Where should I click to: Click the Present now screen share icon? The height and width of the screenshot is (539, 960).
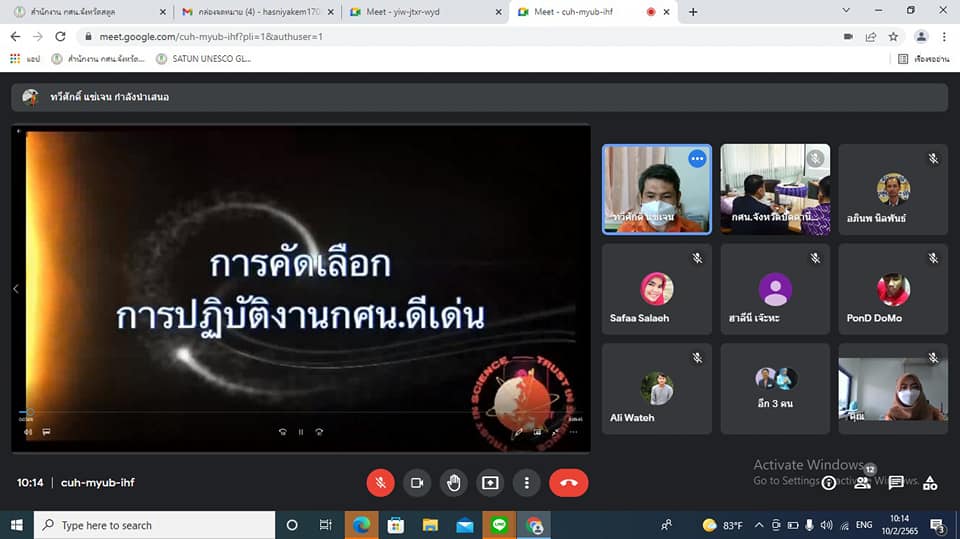(490, 482)
